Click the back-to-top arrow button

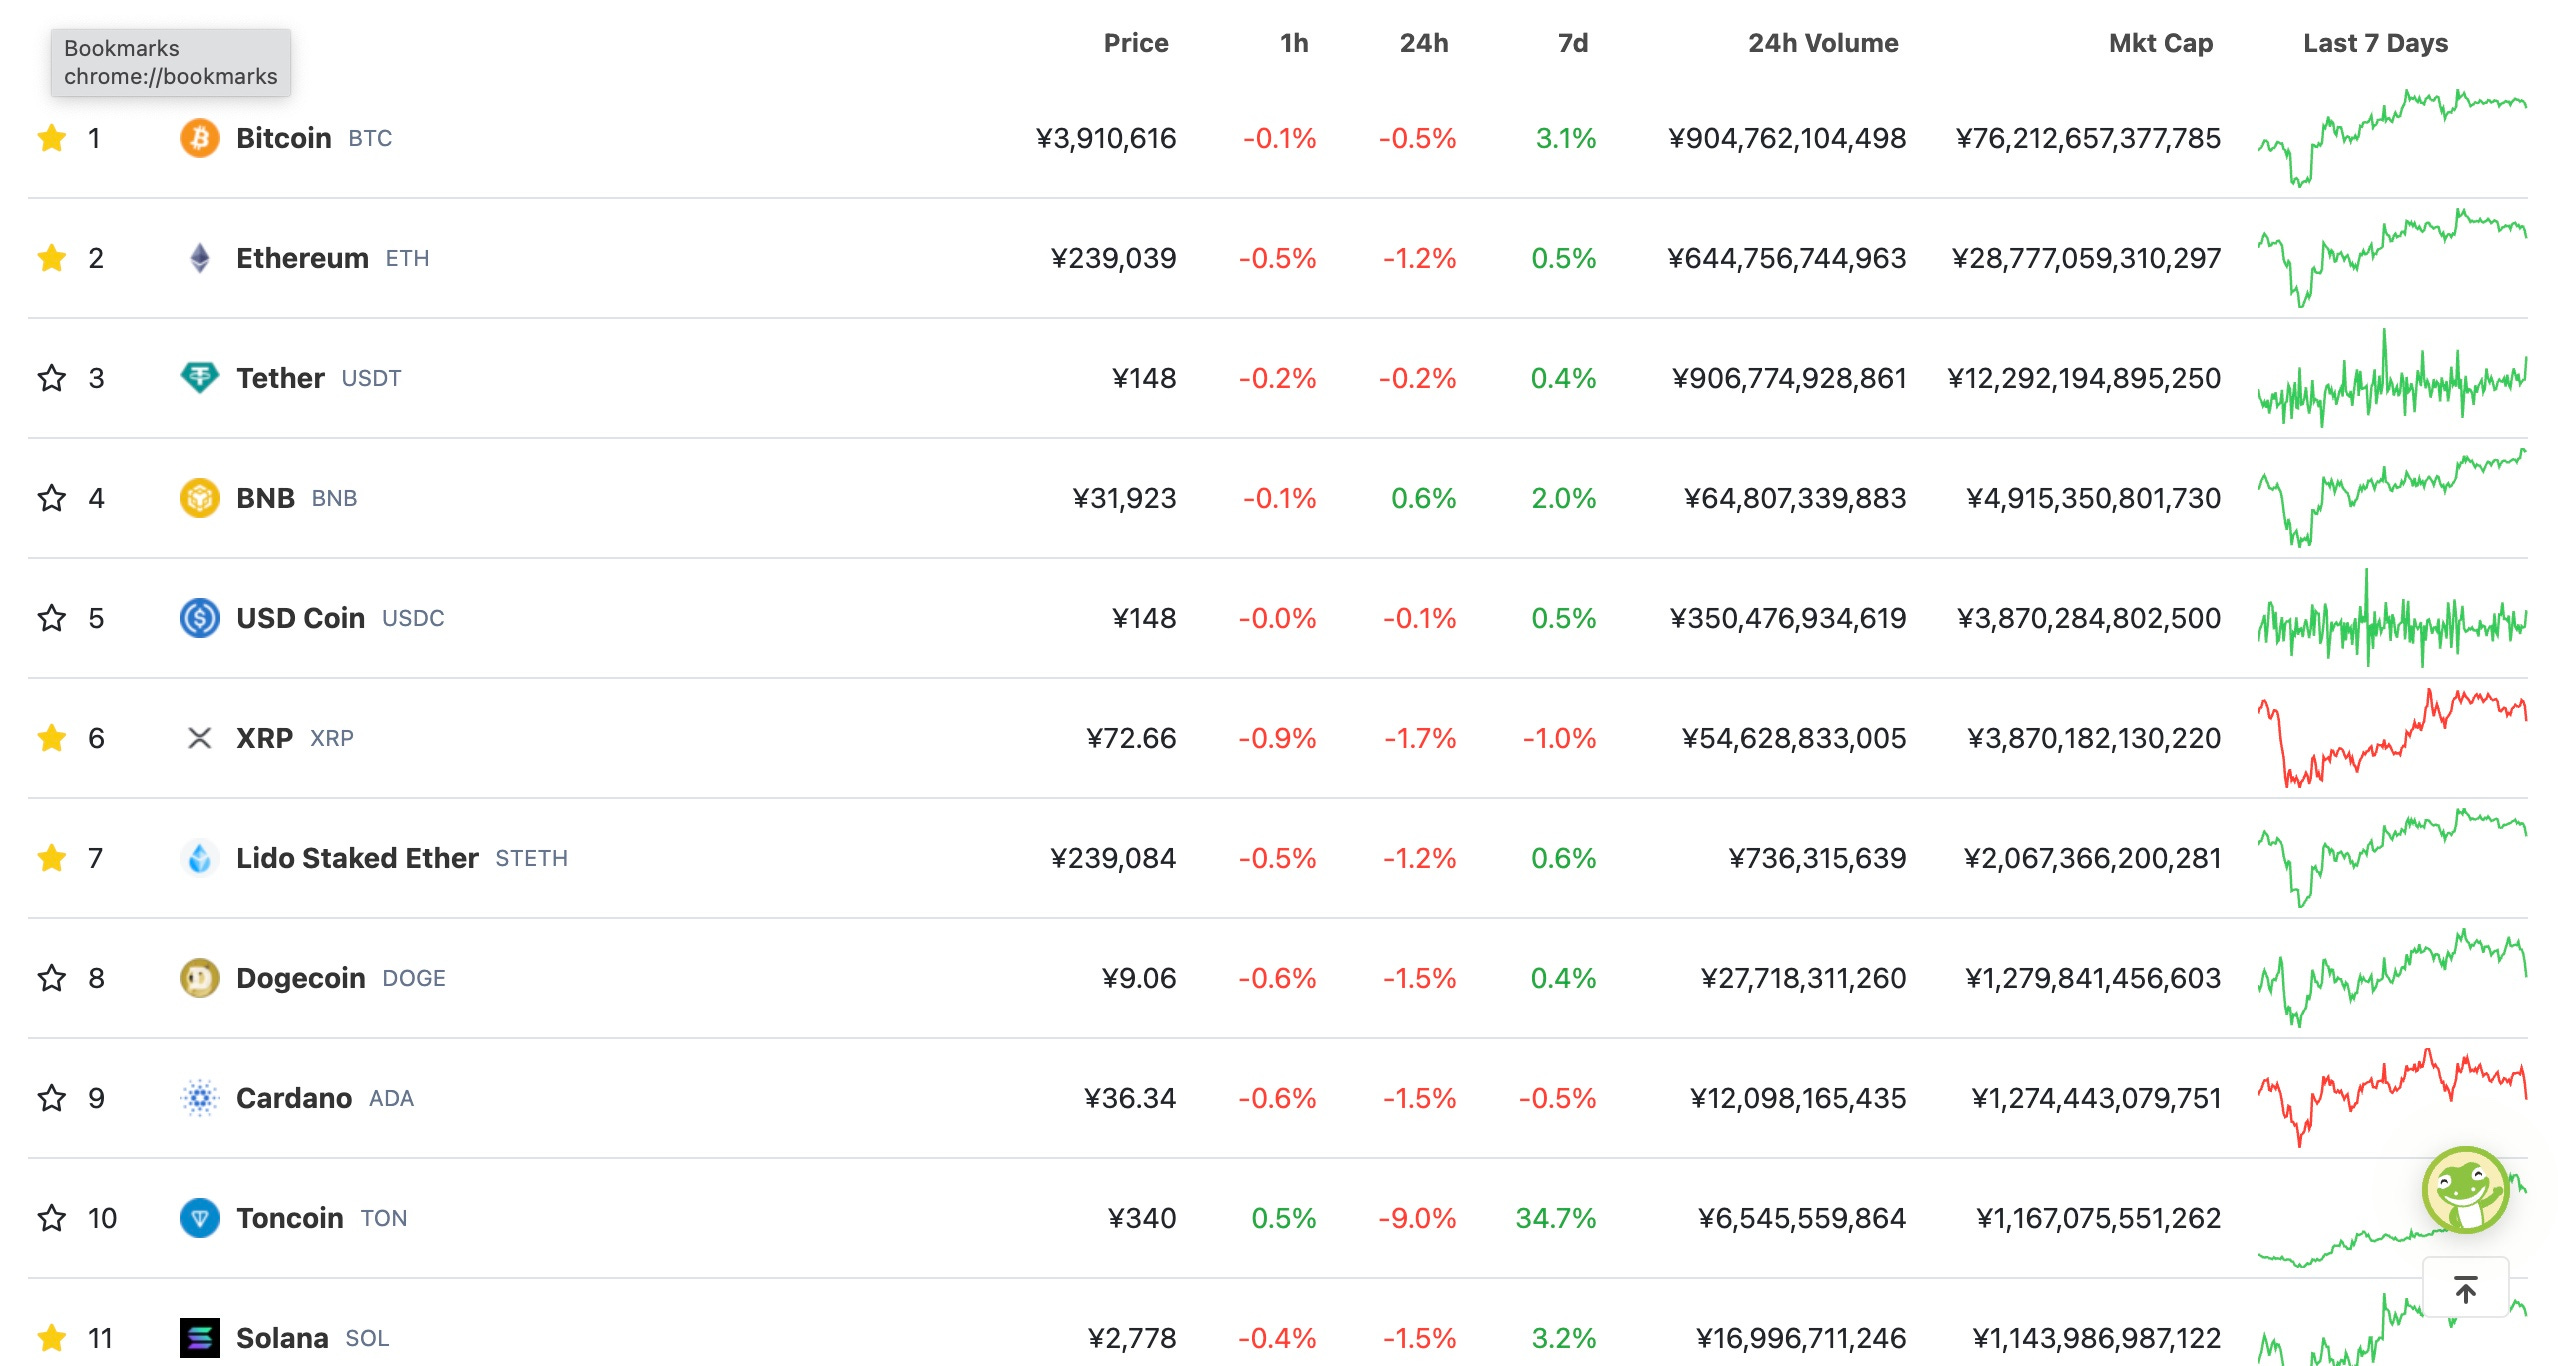(2466, 1290)
